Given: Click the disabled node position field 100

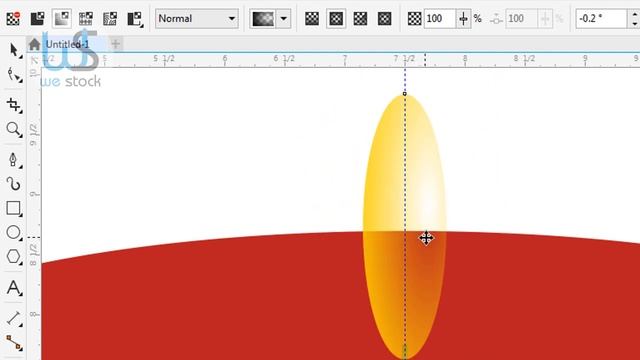Looking at the screenshot, I should (x=522, y=19).
